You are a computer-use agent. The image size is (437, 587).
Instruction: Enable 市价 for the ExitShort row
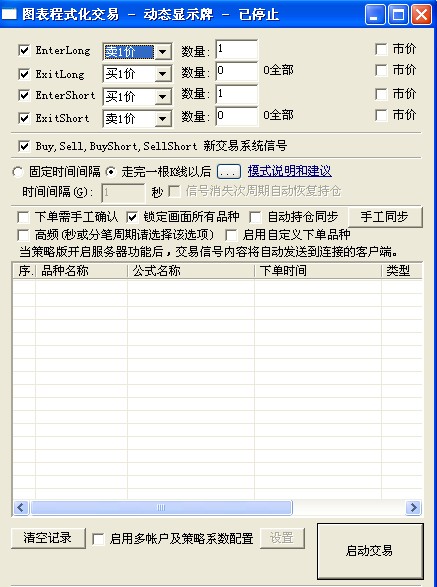[x=381, y=115]
